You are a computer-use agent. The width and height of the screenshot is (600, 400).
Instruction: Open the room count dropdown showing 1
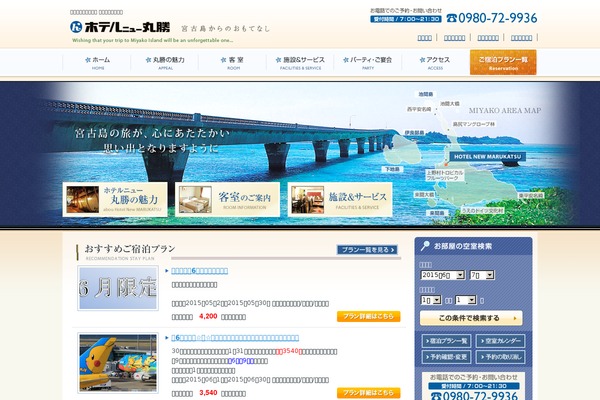465,300
